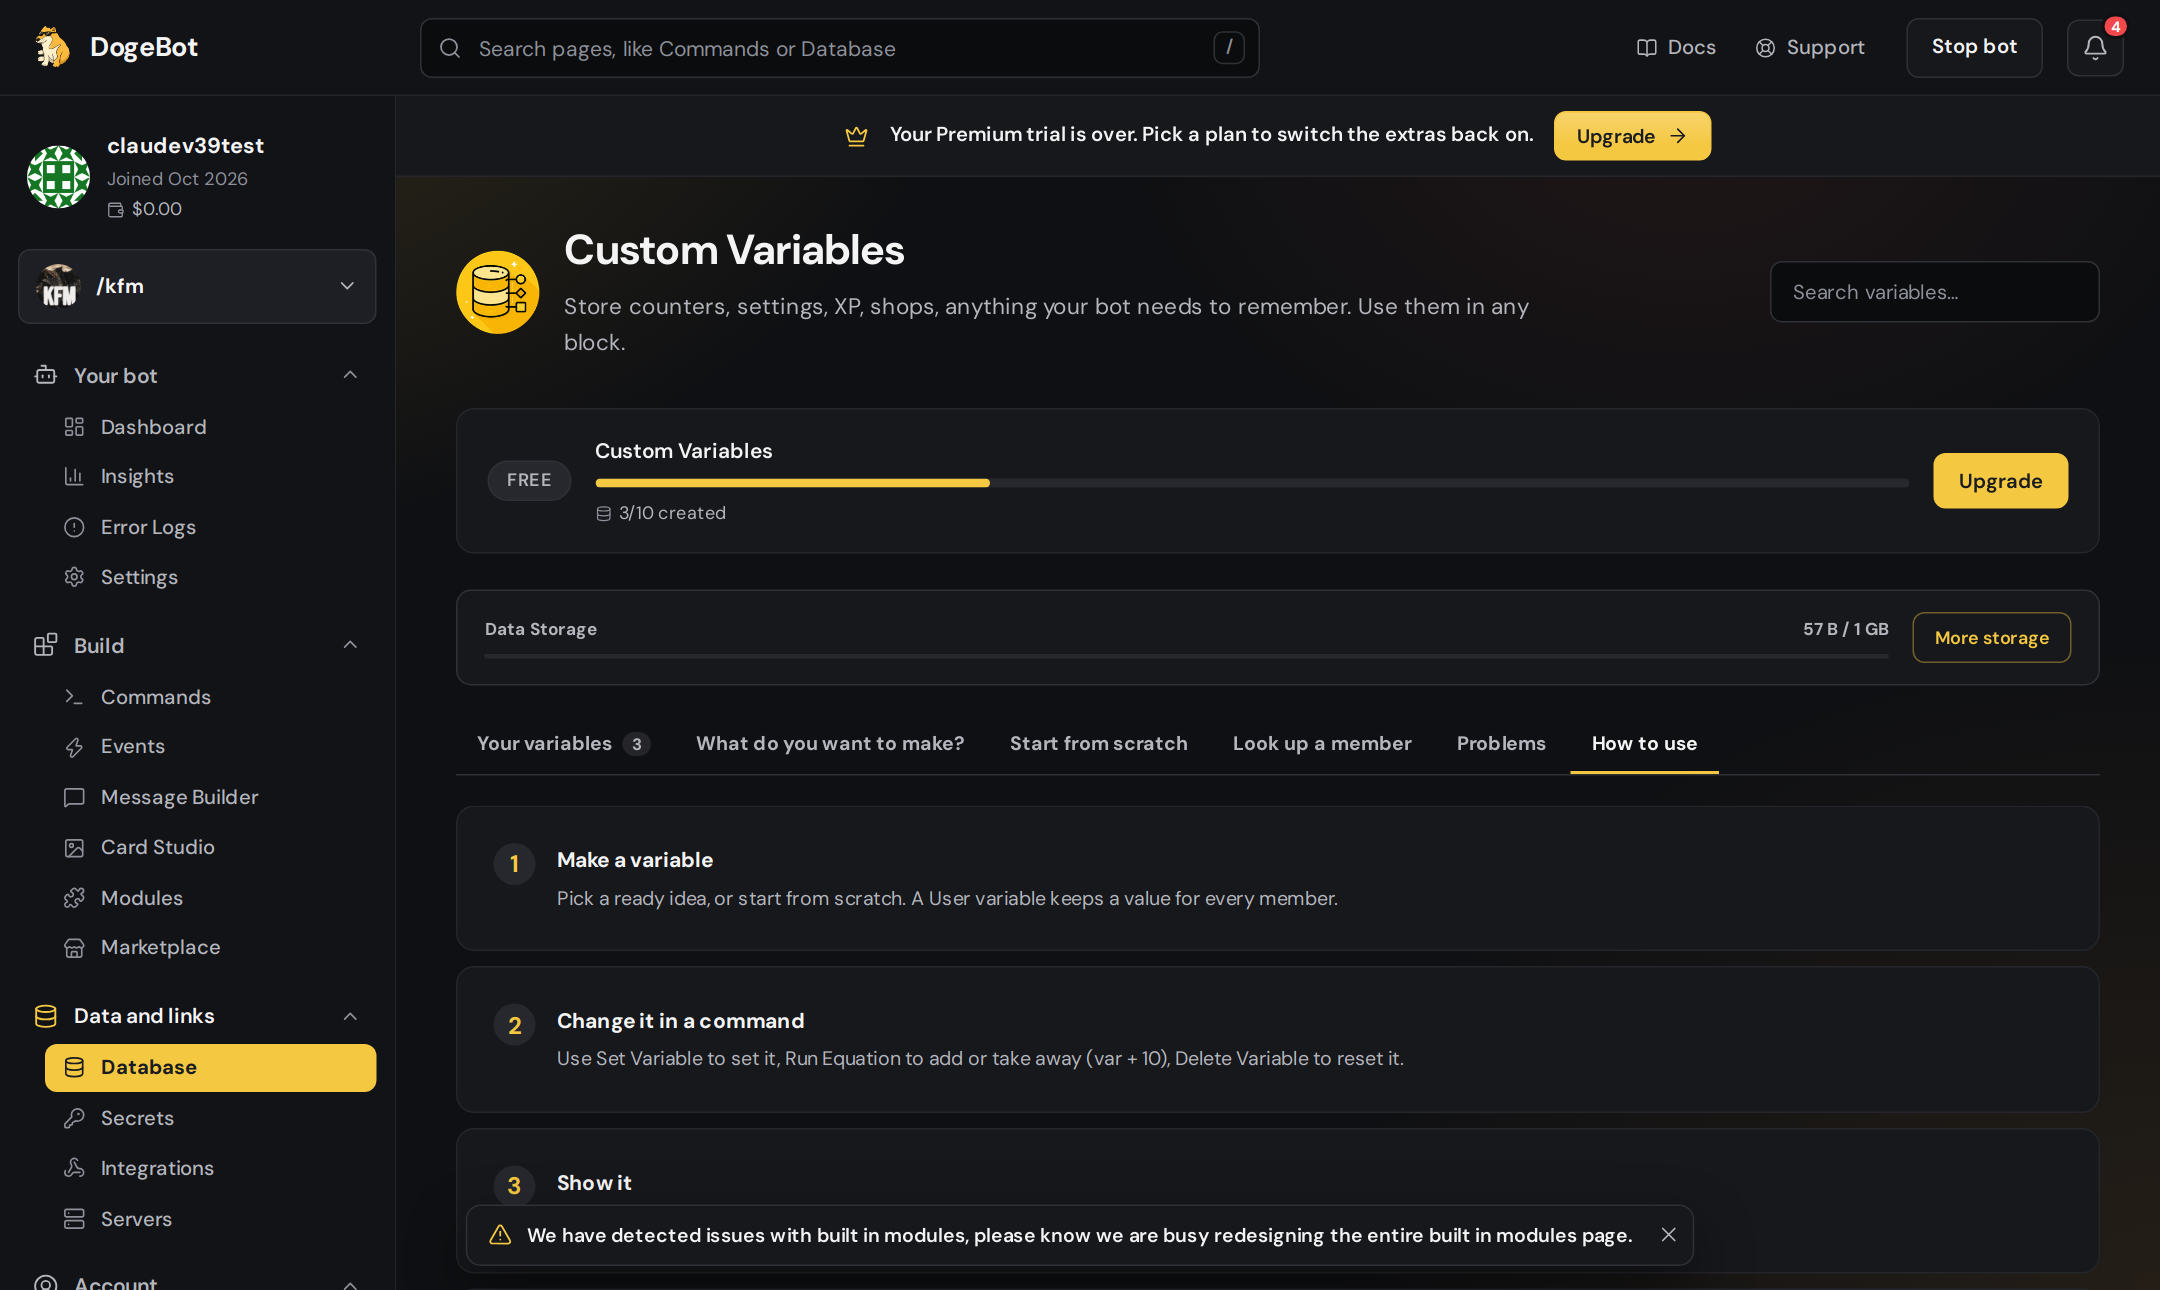
Task: Switch to the Your variables tab
Action: (563, 743)
